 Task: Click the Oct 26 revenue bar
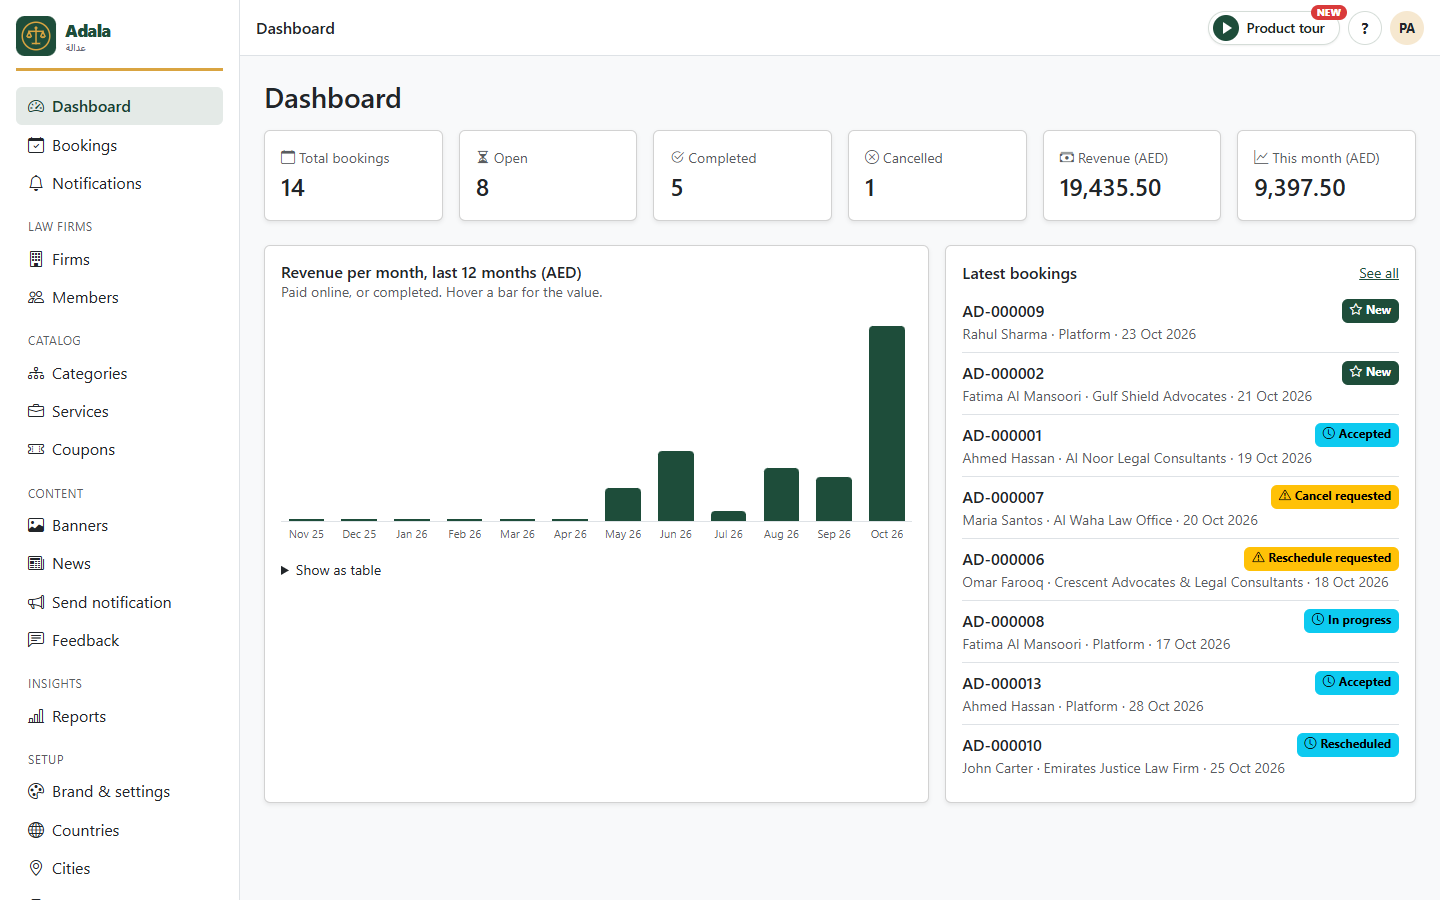tap(887, 423)
